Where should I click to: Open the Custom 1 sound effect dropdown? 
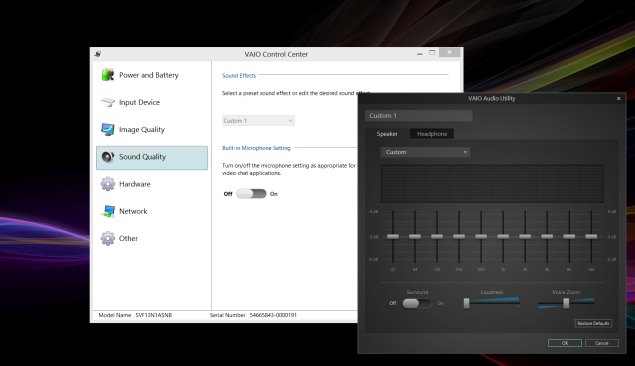(x=258, y=121)
